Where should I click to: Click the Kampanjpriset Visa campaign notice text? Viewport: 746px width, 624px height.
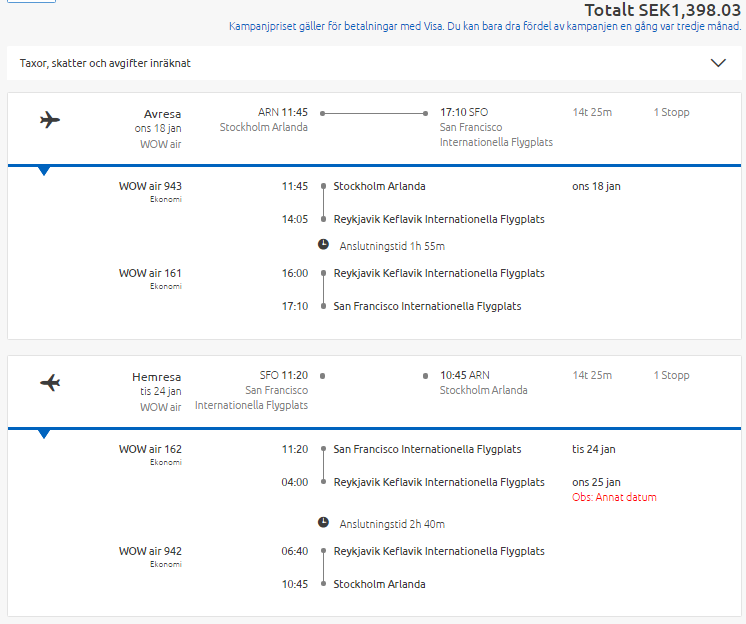point(485,26)
